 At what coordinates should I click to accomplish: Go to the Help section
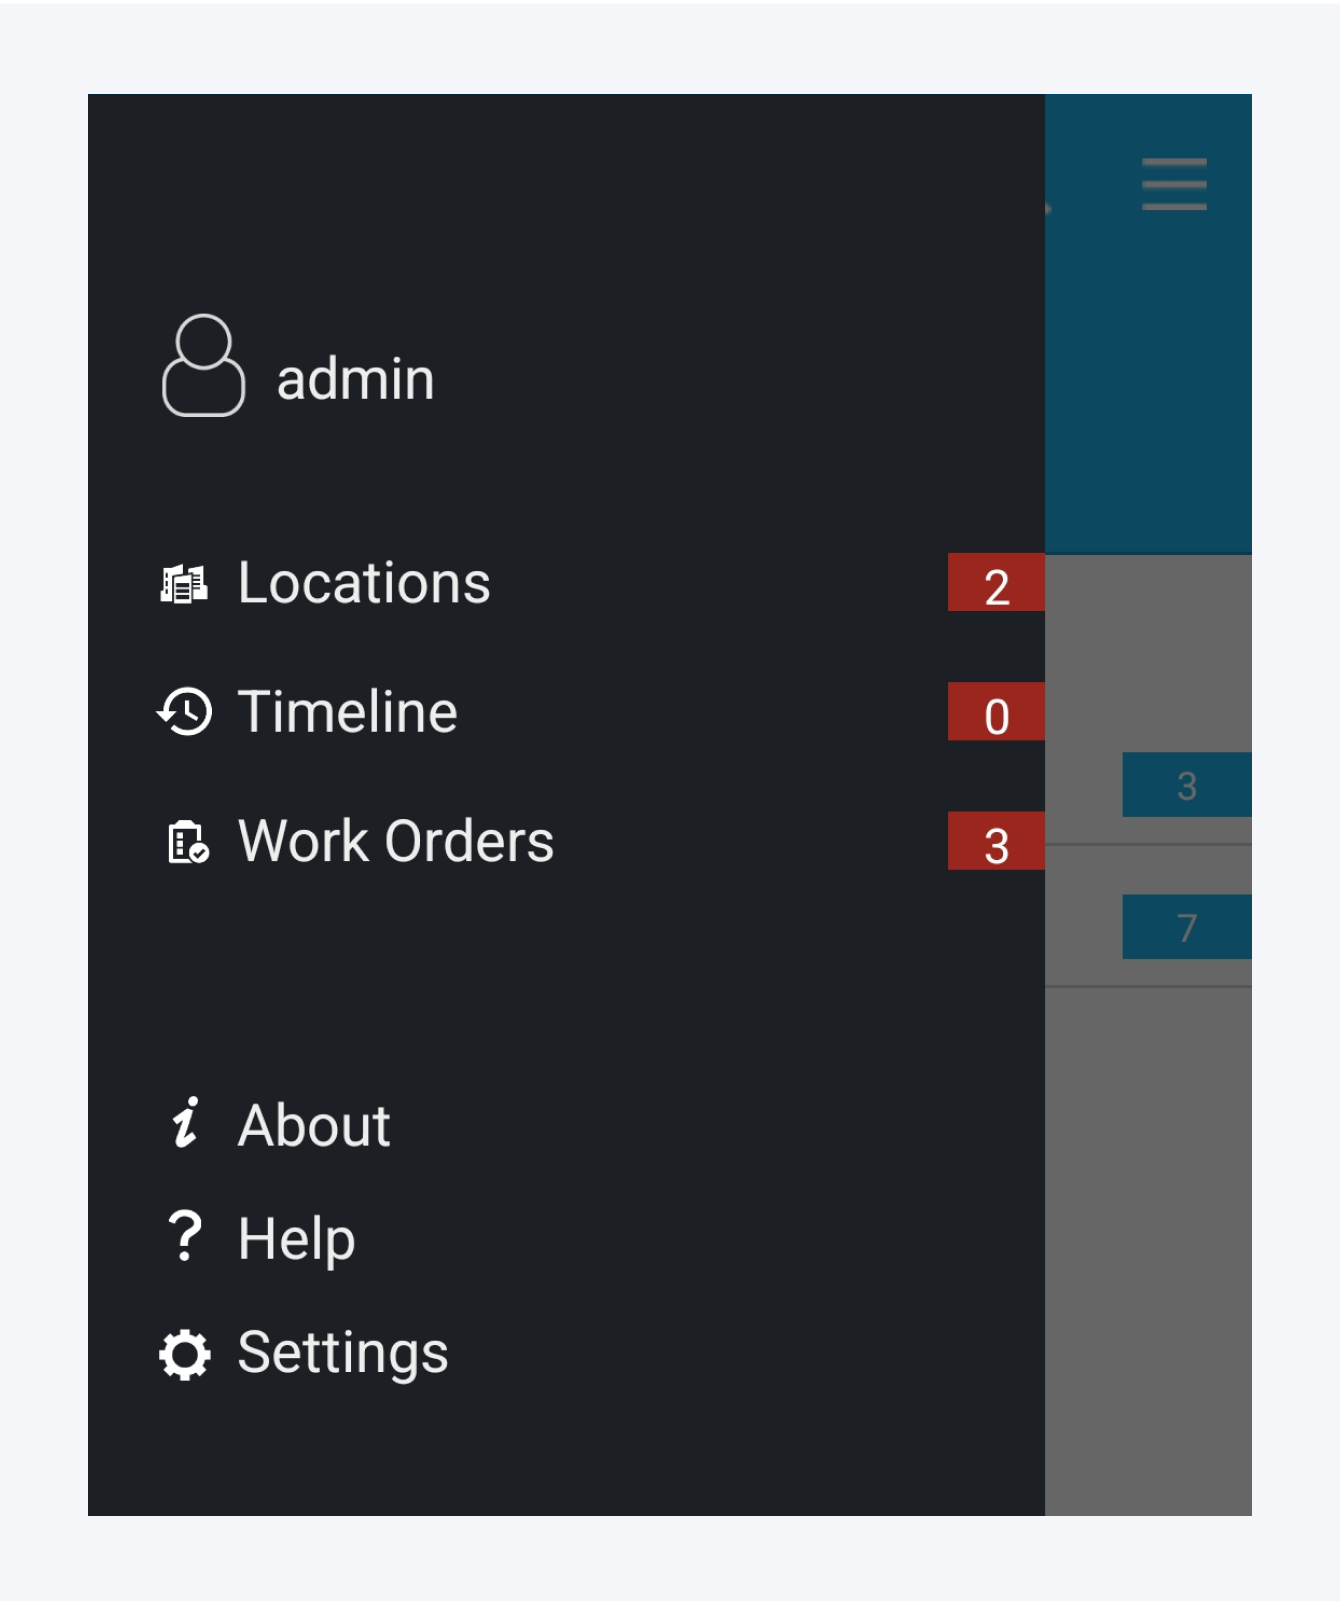coord(296,1239)
